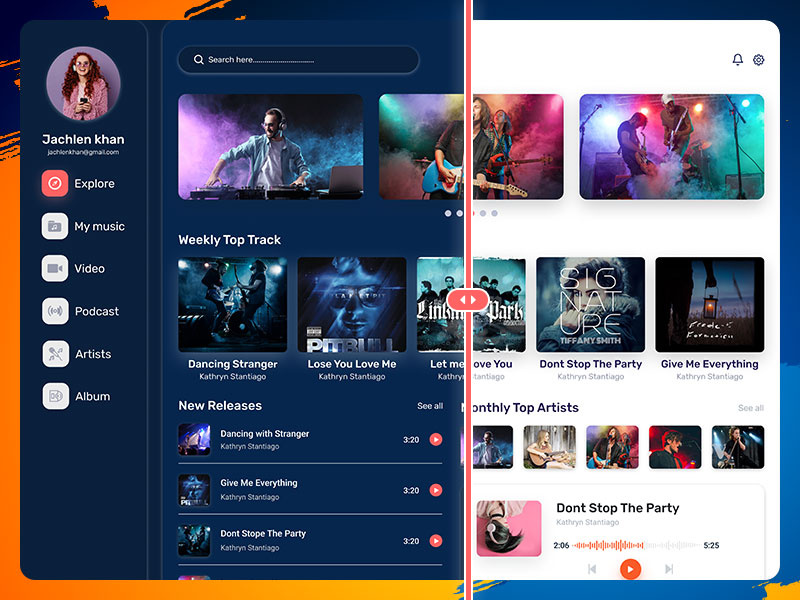Select the second carousel dot

pos(459,213)
